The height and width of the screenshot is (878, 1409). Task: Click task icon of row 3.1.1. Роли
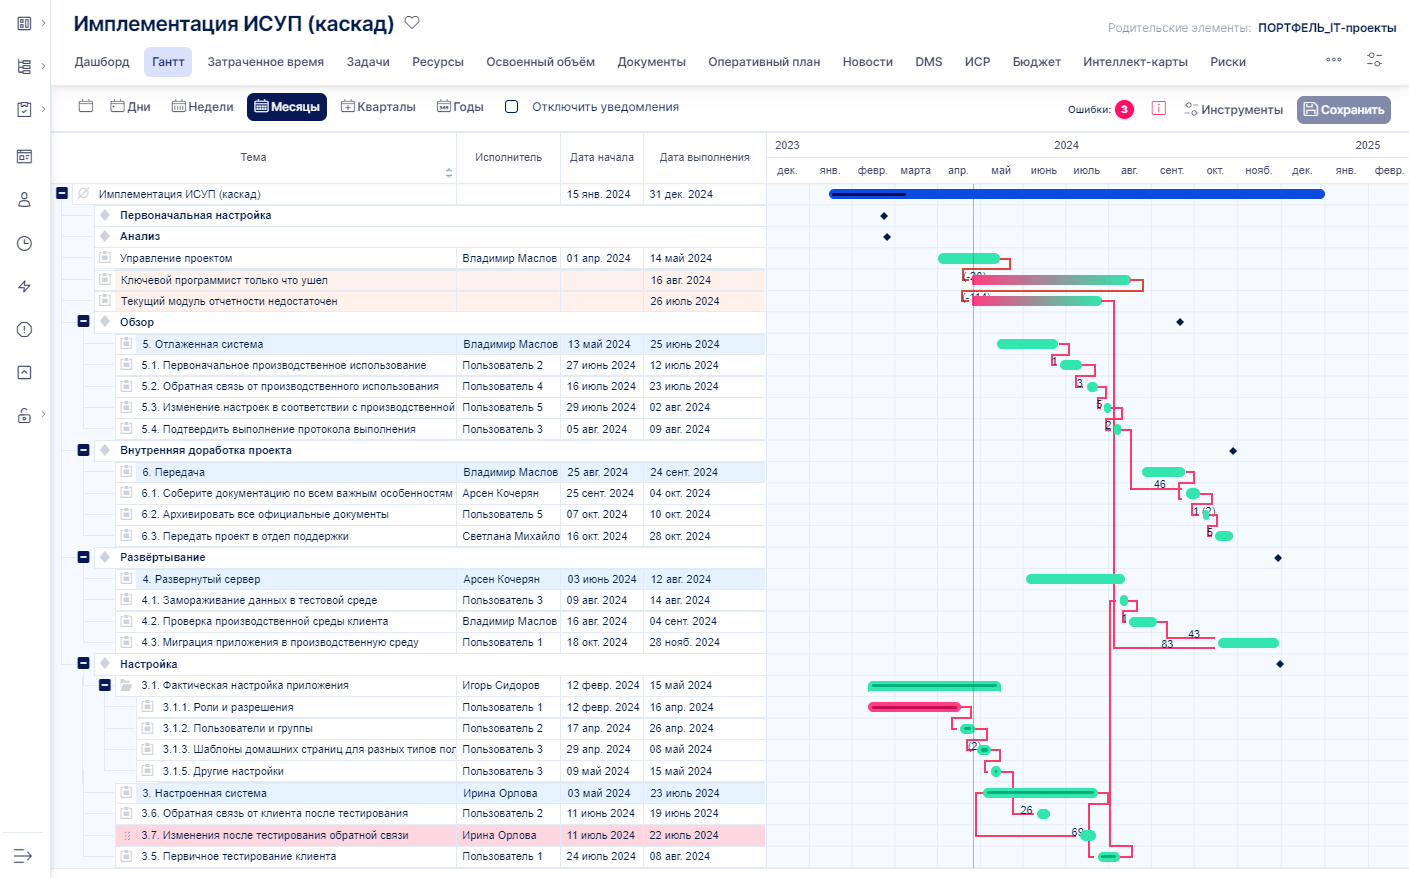[x=148, y=707]
